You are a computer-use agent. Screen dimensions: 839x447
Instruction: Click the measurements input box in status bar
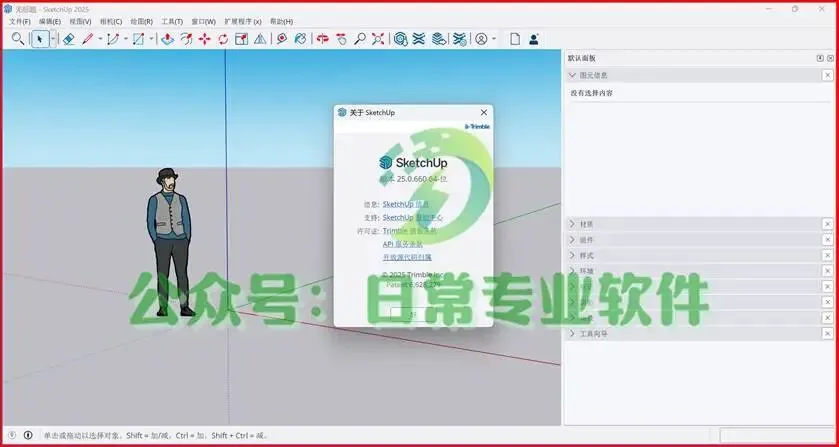pyautogui.click(x=777, y=435)
